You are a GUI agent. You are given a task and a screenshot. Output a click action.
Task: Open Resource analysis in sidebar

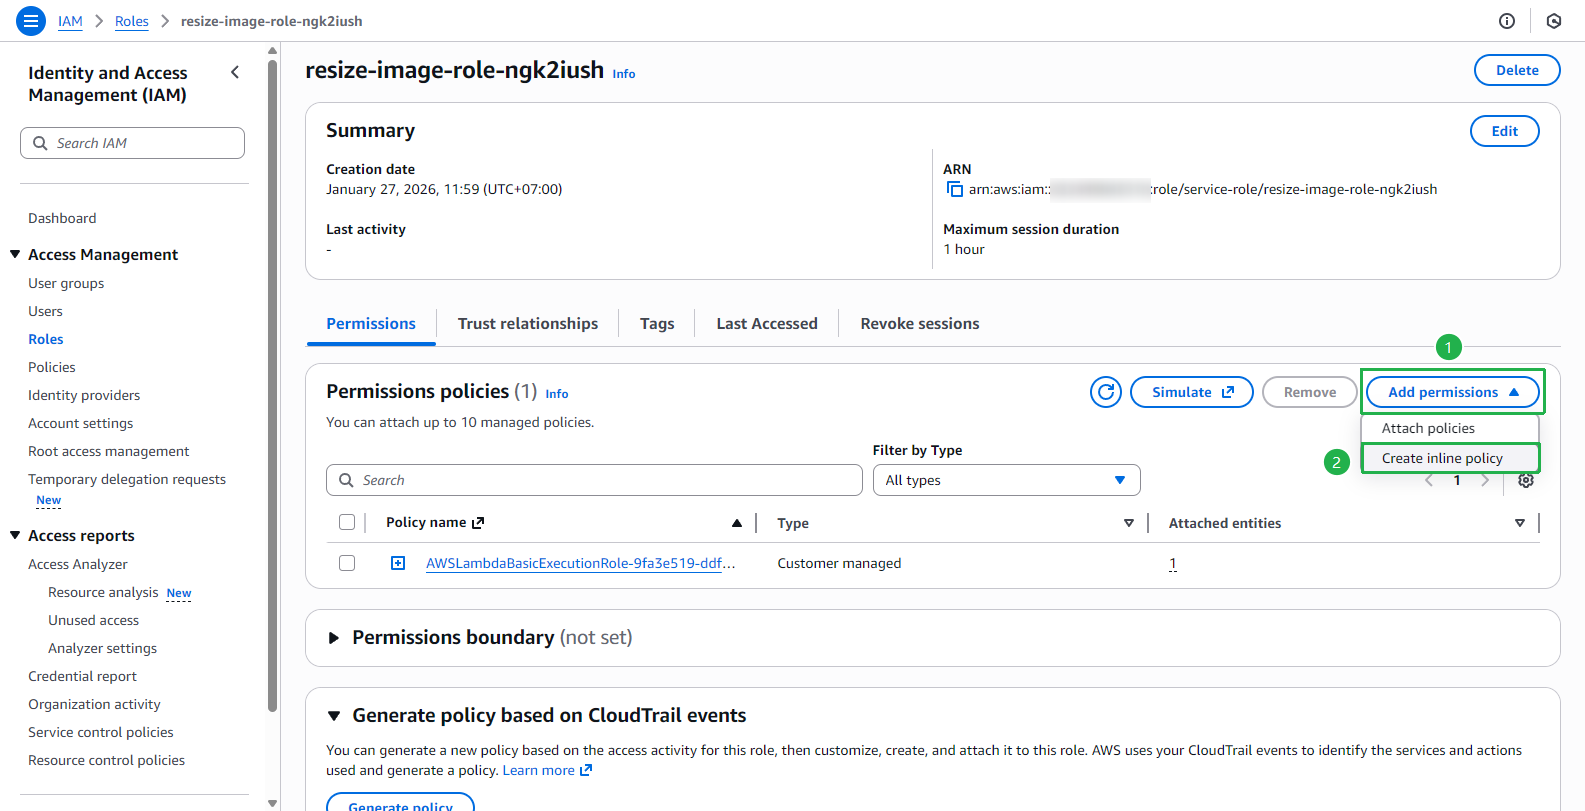tap(103, 592)
